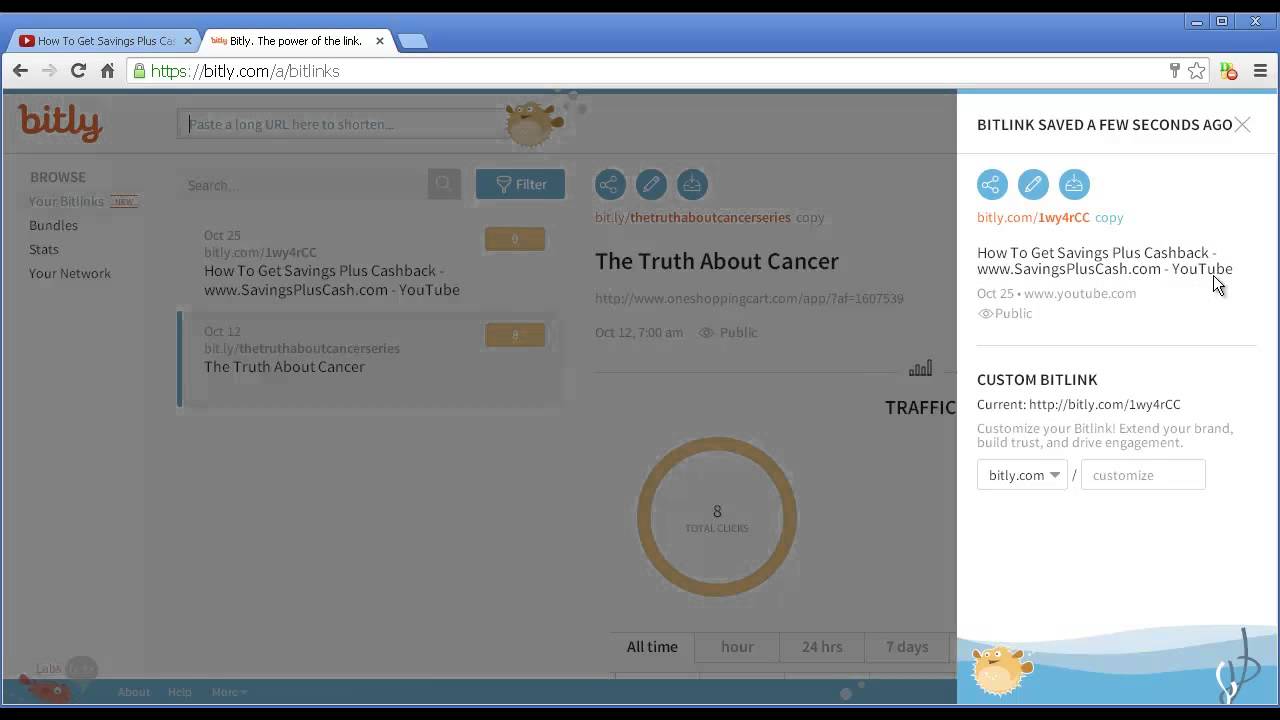Click the 8 total clicks donut chart
The height and width of the screenshot is (720, 1280).
coord(717,517)
